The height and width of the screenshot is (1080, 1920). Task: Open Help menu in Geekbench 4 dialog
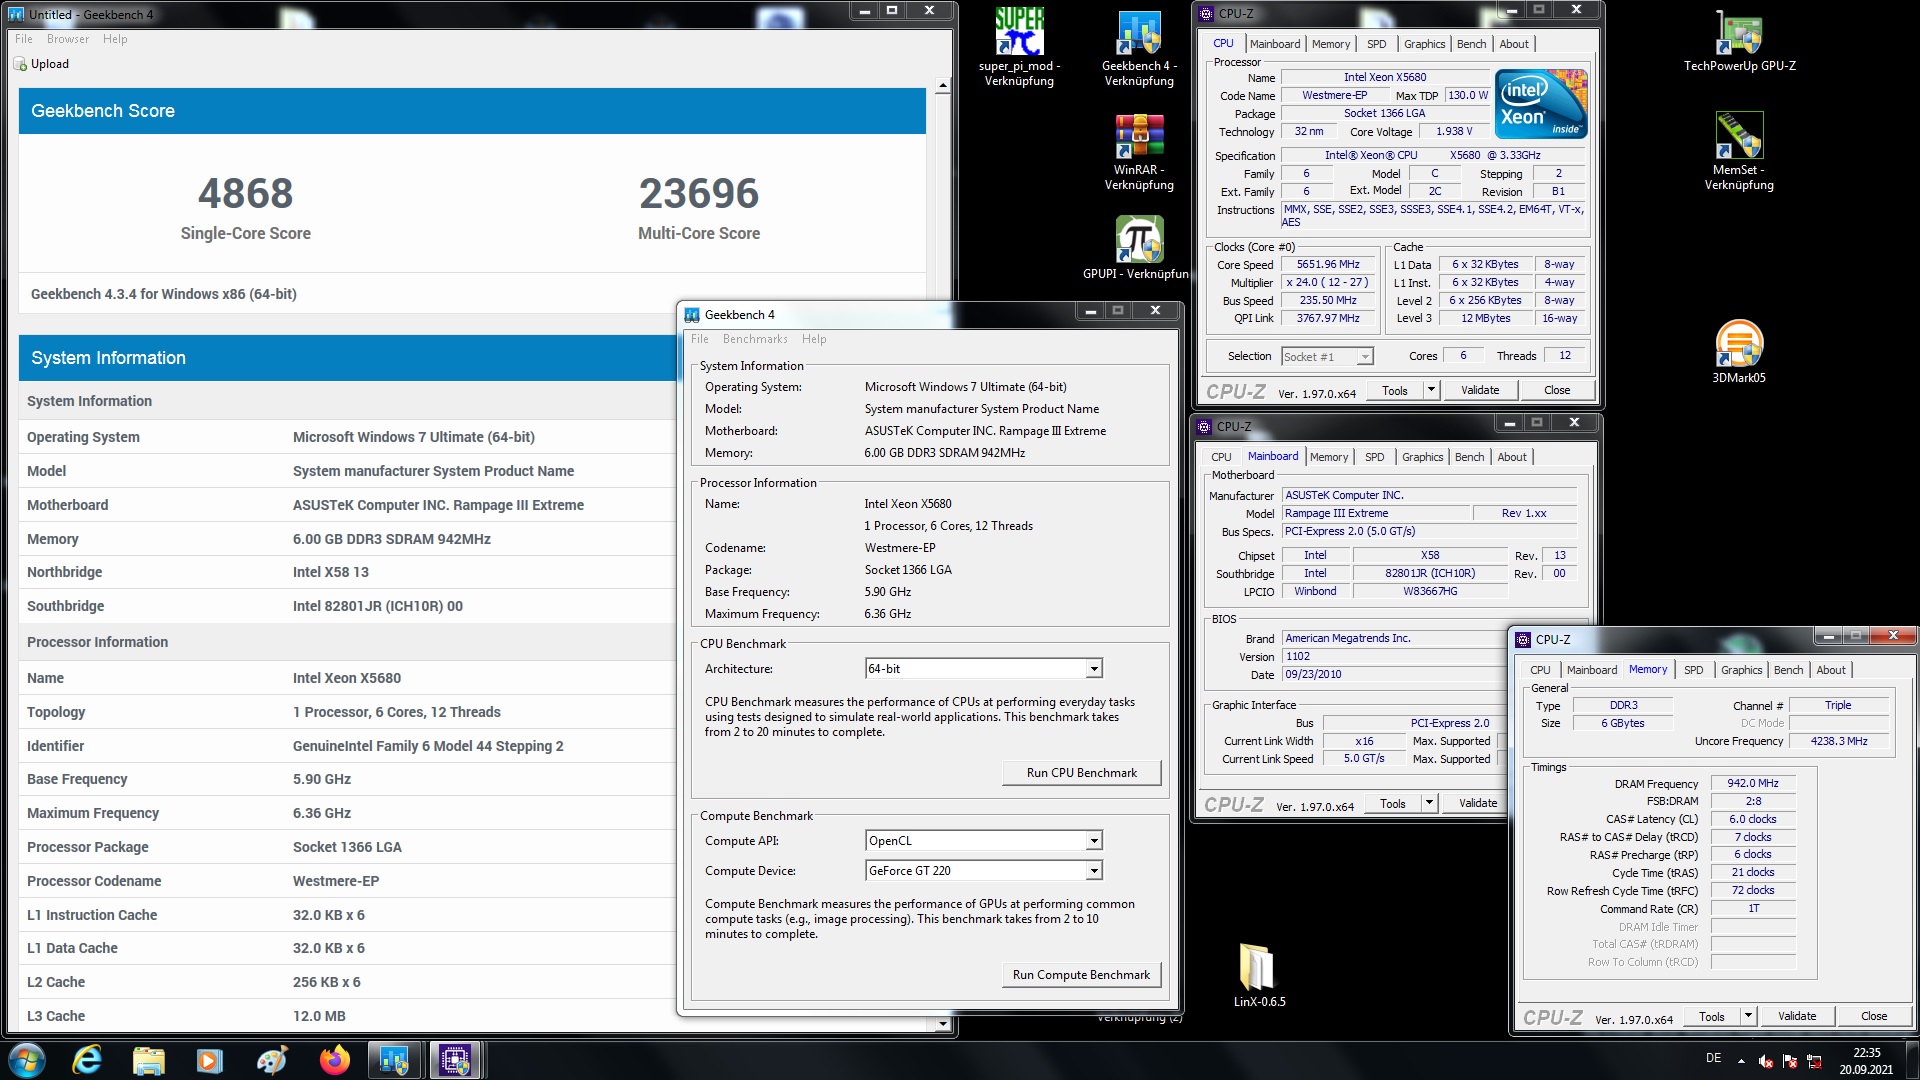[814, 339]
